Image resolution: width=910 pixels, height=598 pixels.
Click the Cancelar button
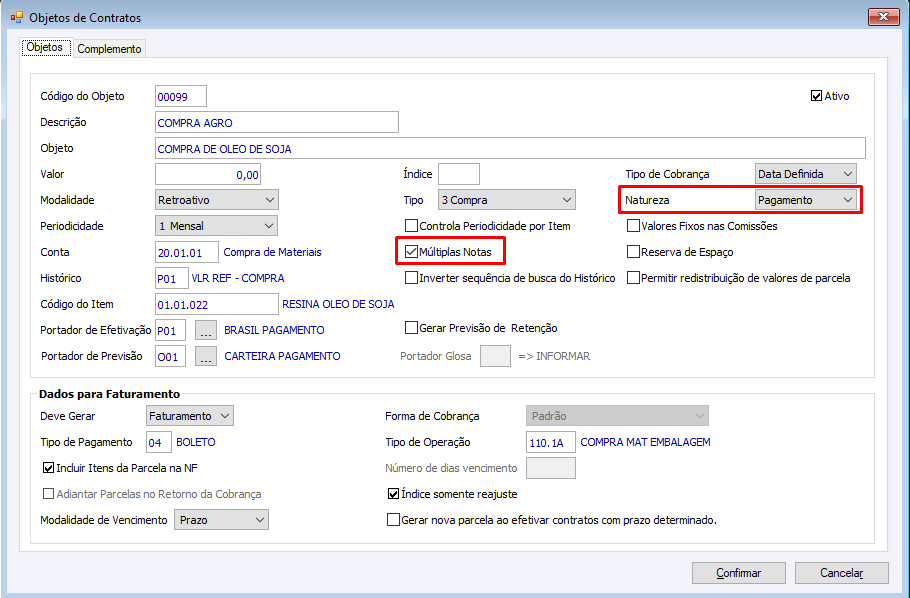pyautogui.click(x=842, y=573)
